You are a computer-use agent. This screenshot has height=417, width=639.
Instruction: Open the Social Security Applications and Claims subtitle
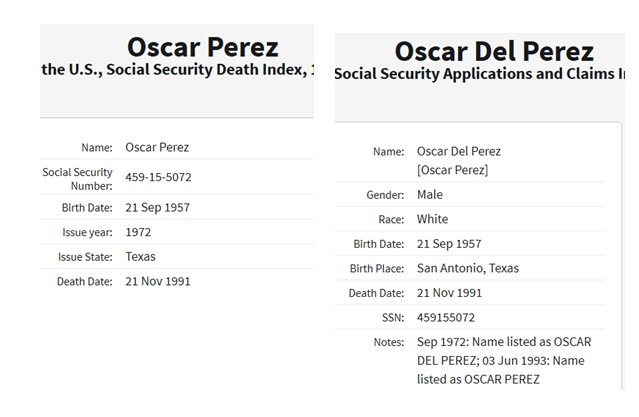coord(480,74)
